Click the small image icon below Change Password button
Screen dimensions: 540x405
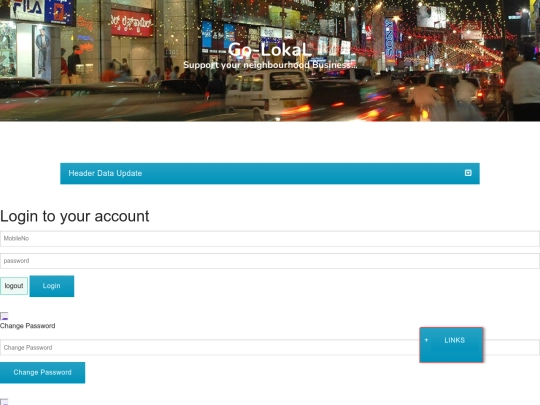[x=4, y=402]
